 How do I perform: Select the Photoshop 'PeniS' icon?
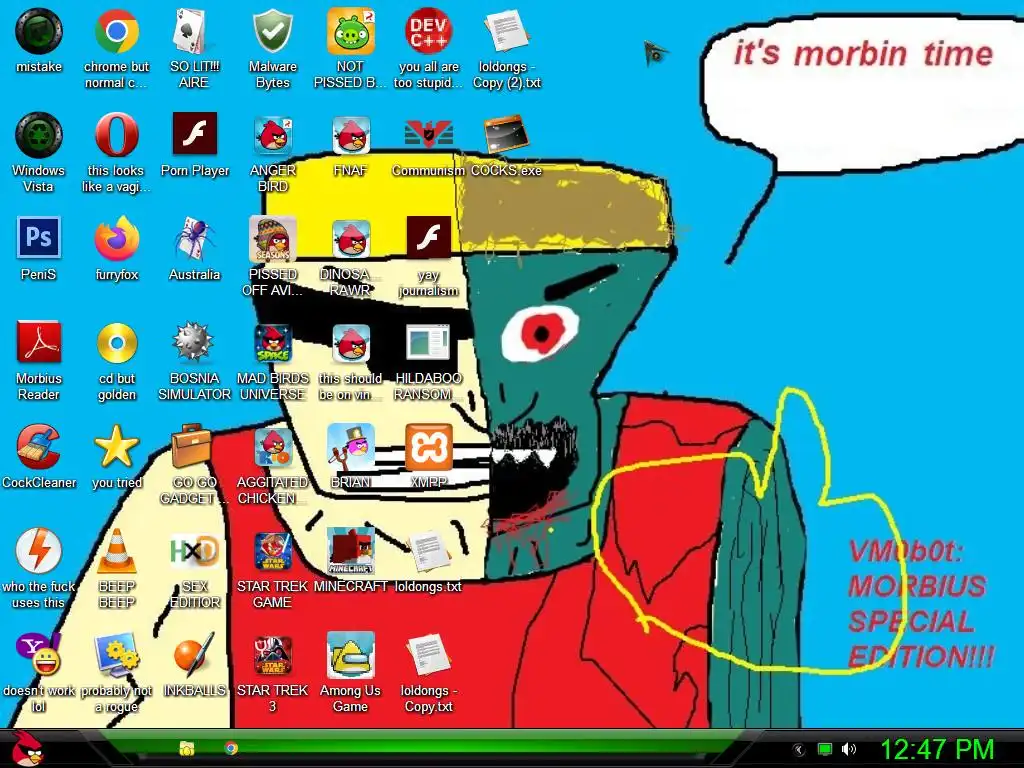tap(39, 238)
